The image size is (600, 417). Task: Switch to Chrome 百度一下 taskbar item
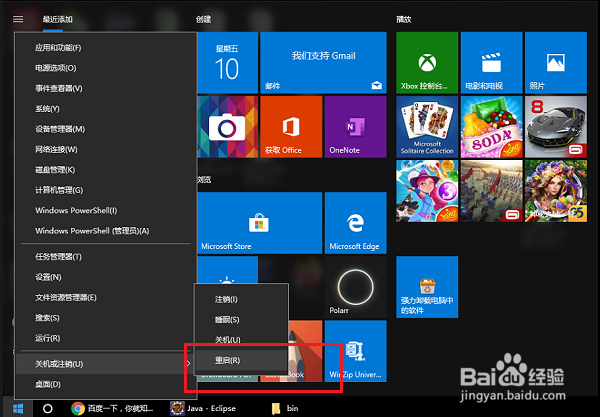[113, 409]
